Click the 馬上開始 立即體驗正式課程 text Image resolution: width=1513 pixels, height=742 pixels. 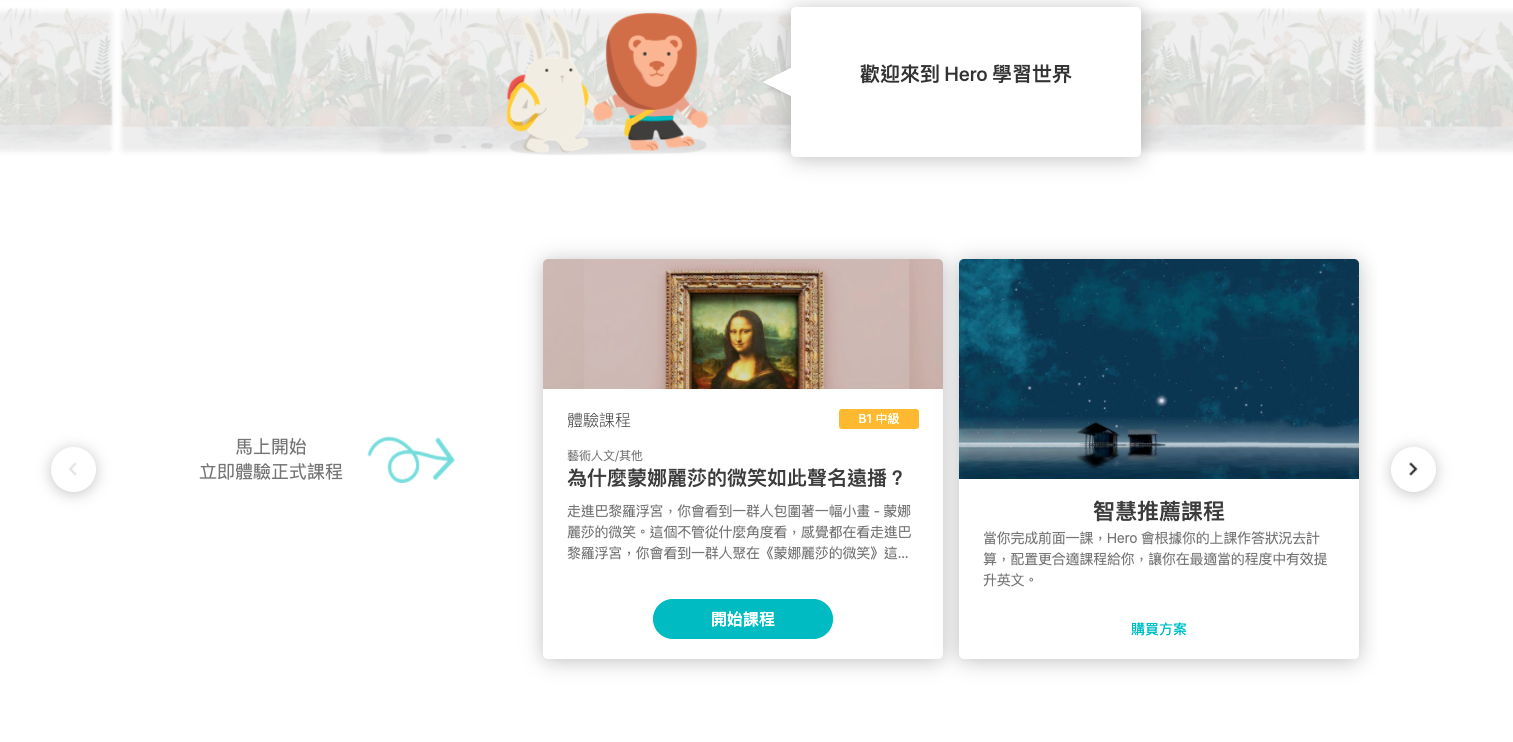click(271, 459)
